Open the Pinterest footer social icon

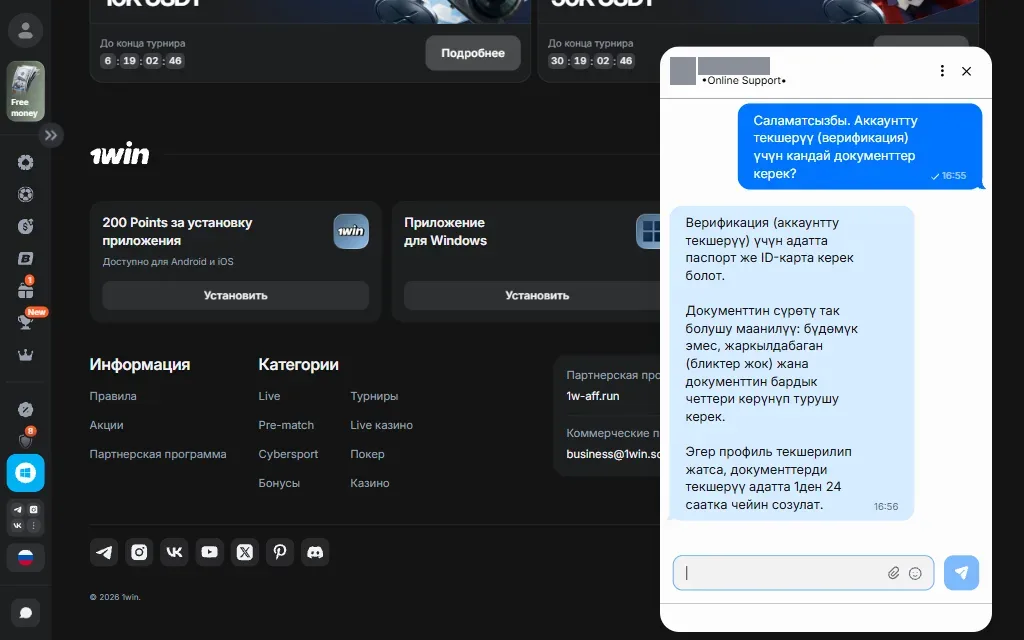[280, 552]
